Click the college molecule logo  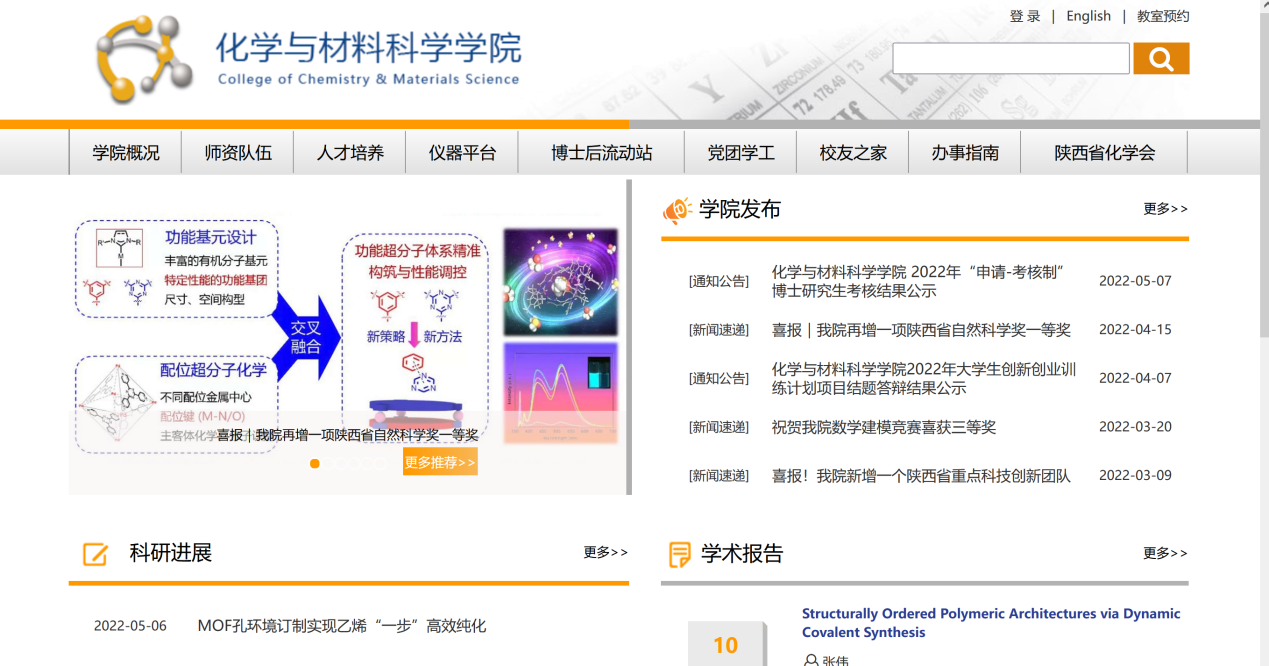pos(144,59)
